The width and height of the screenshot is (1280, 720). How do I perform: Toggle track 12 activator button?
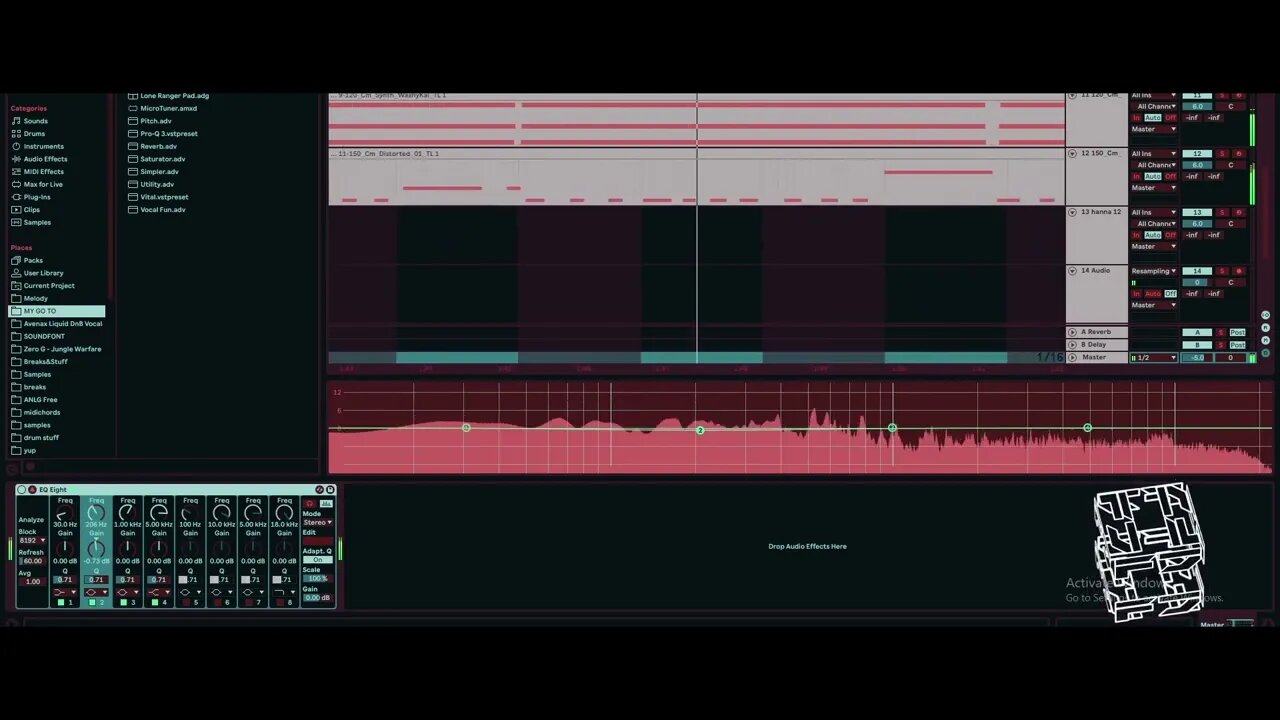(1197, 153)
